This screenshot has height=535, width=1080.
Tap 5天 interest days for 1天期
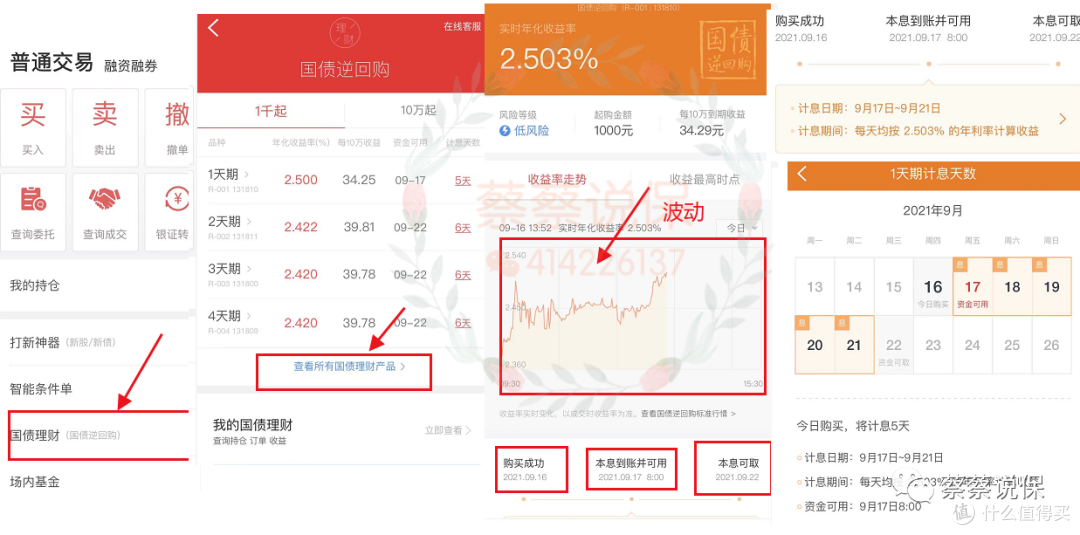tap(462, 180)
